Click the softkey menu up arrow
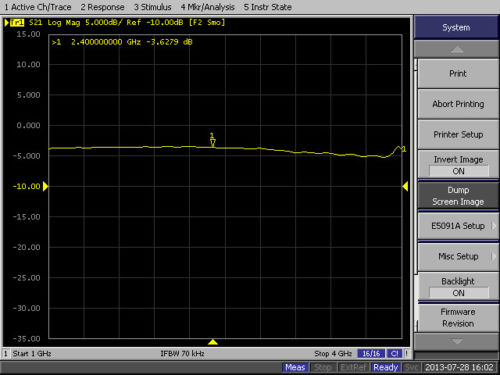 point(456,49)
